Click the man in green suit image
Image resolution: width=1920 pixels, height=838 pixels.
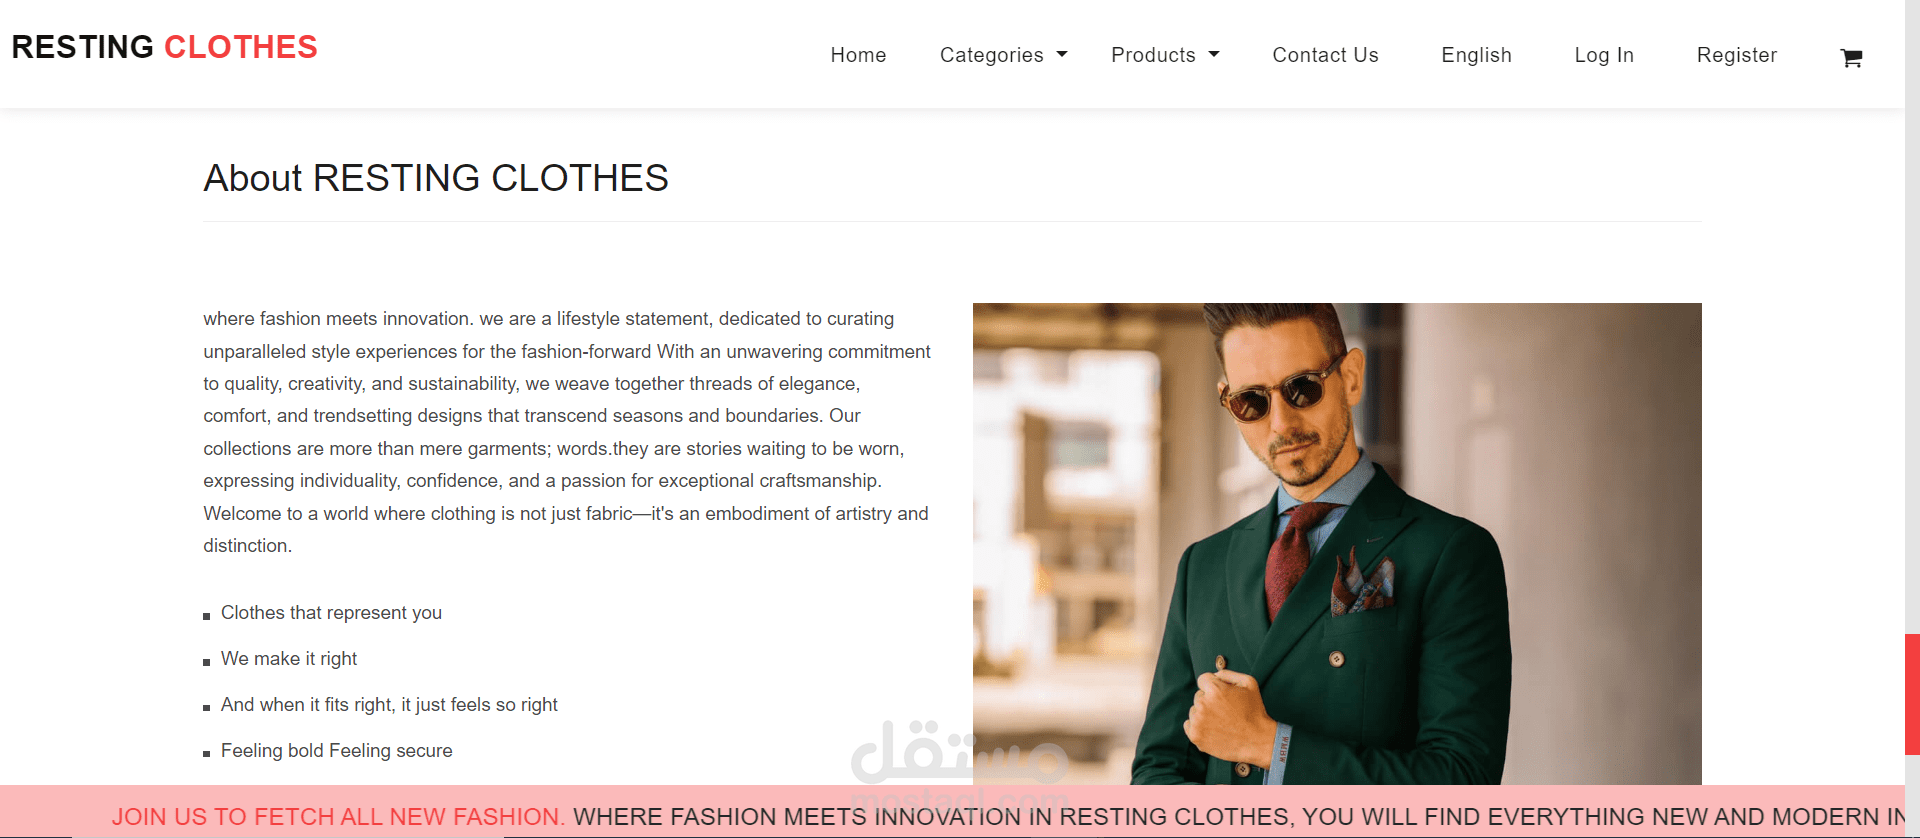[x=1336, y=543]
